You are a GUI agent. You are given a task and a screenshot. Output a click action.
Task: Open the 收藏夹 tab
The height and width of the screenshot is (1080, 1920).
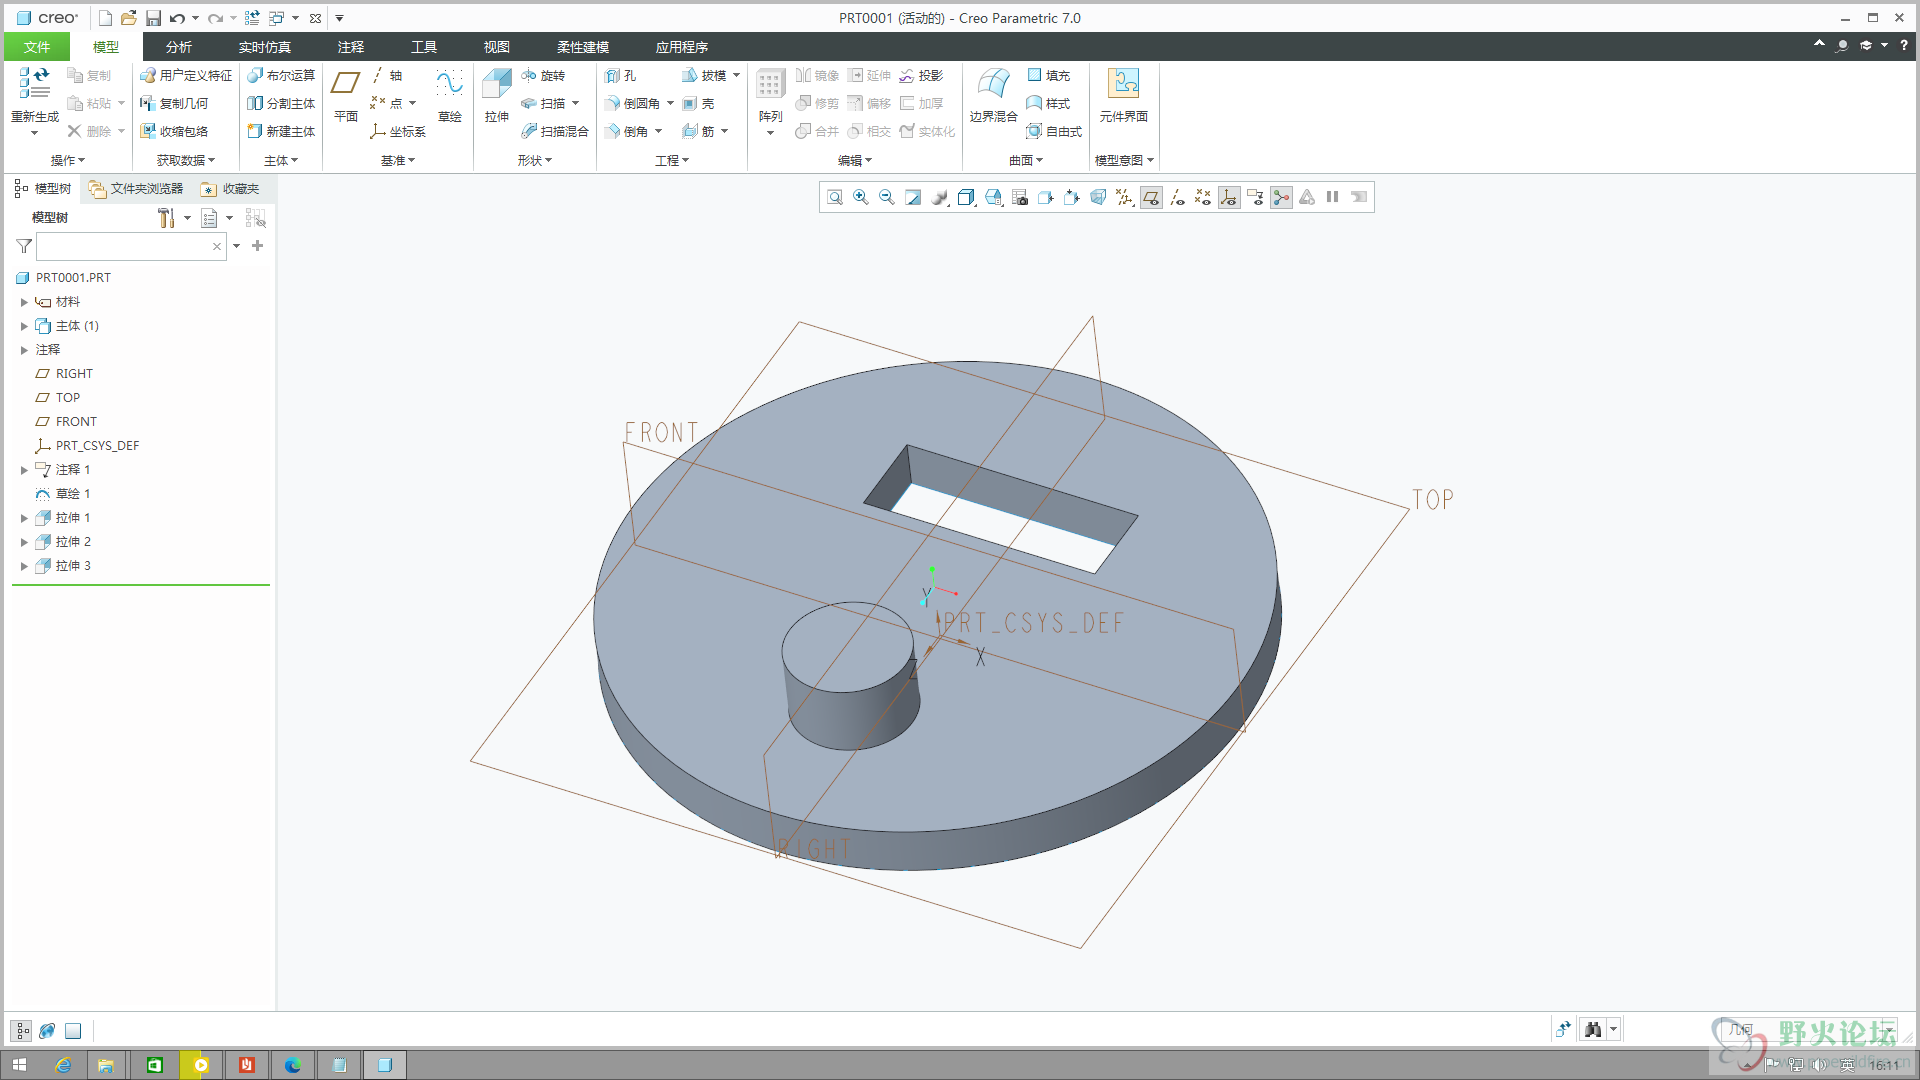231,188
